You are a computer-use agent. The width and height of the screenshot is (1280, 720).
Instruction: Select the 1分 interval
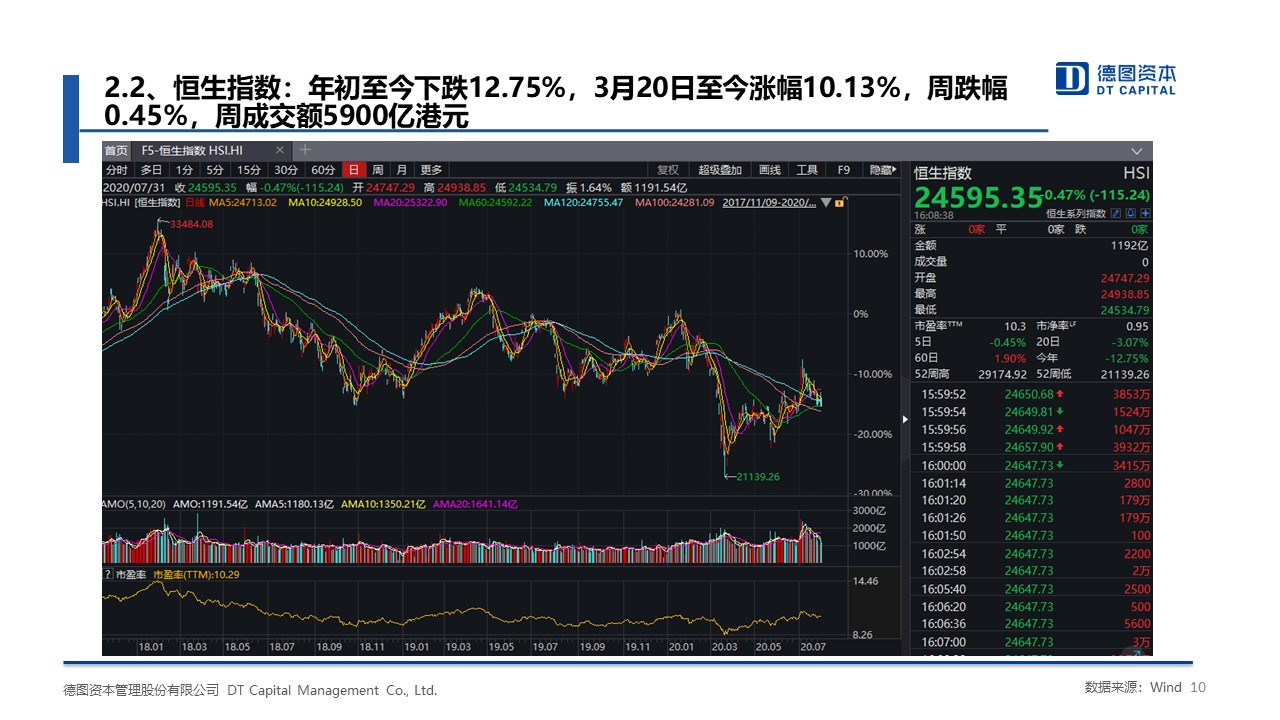pos(185,170)
